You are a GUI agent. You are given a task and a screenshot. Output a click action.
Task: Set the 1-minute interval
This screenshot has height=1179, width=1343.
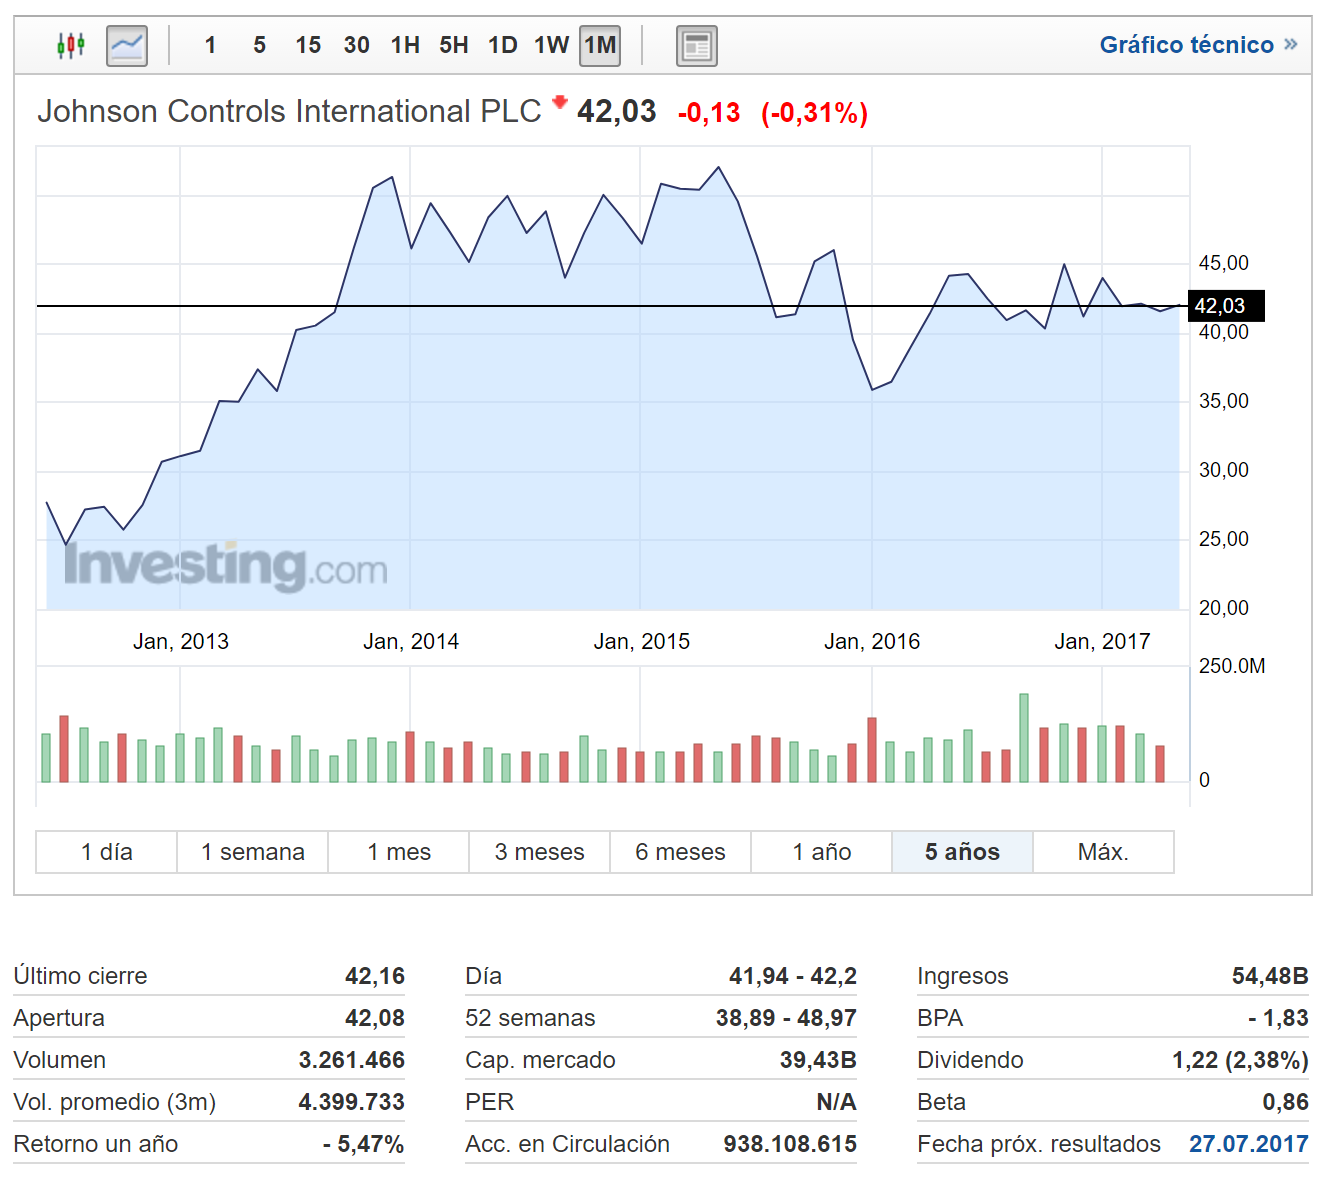point(210,45)
